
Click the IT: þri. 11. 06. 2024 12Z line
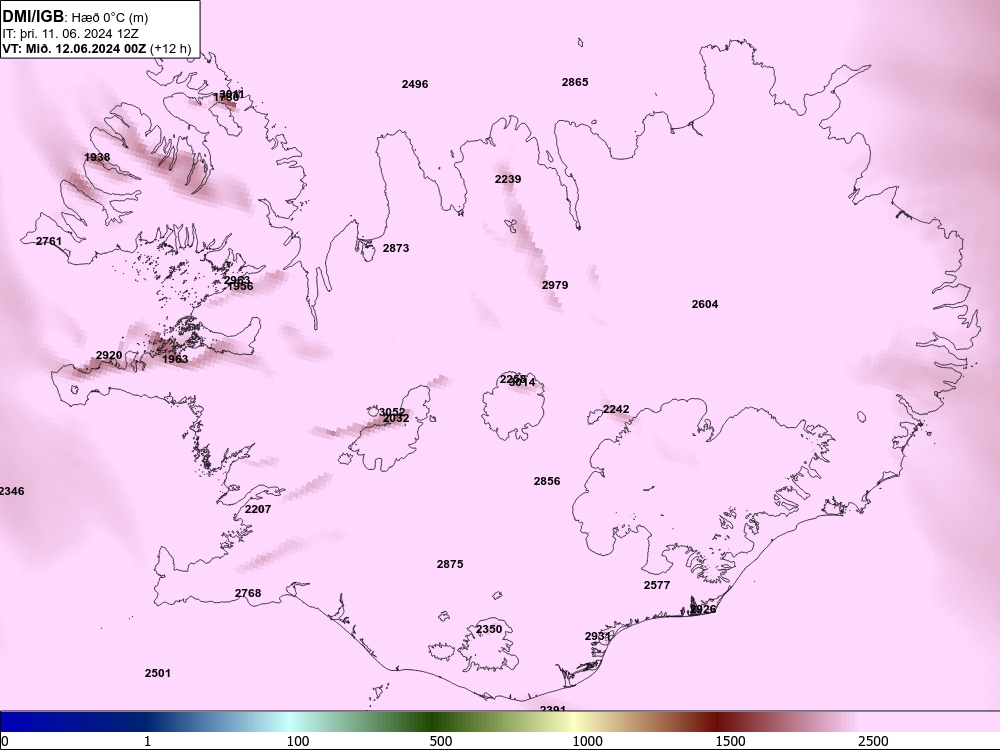tap(70, 34)
